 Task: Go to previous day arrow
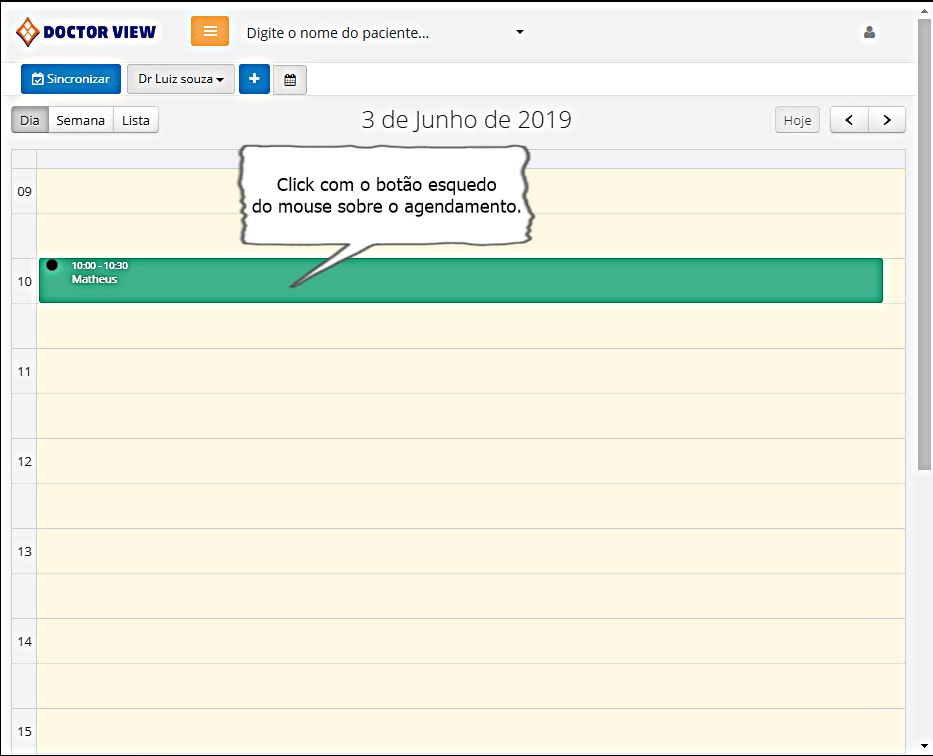click(849, 120)
